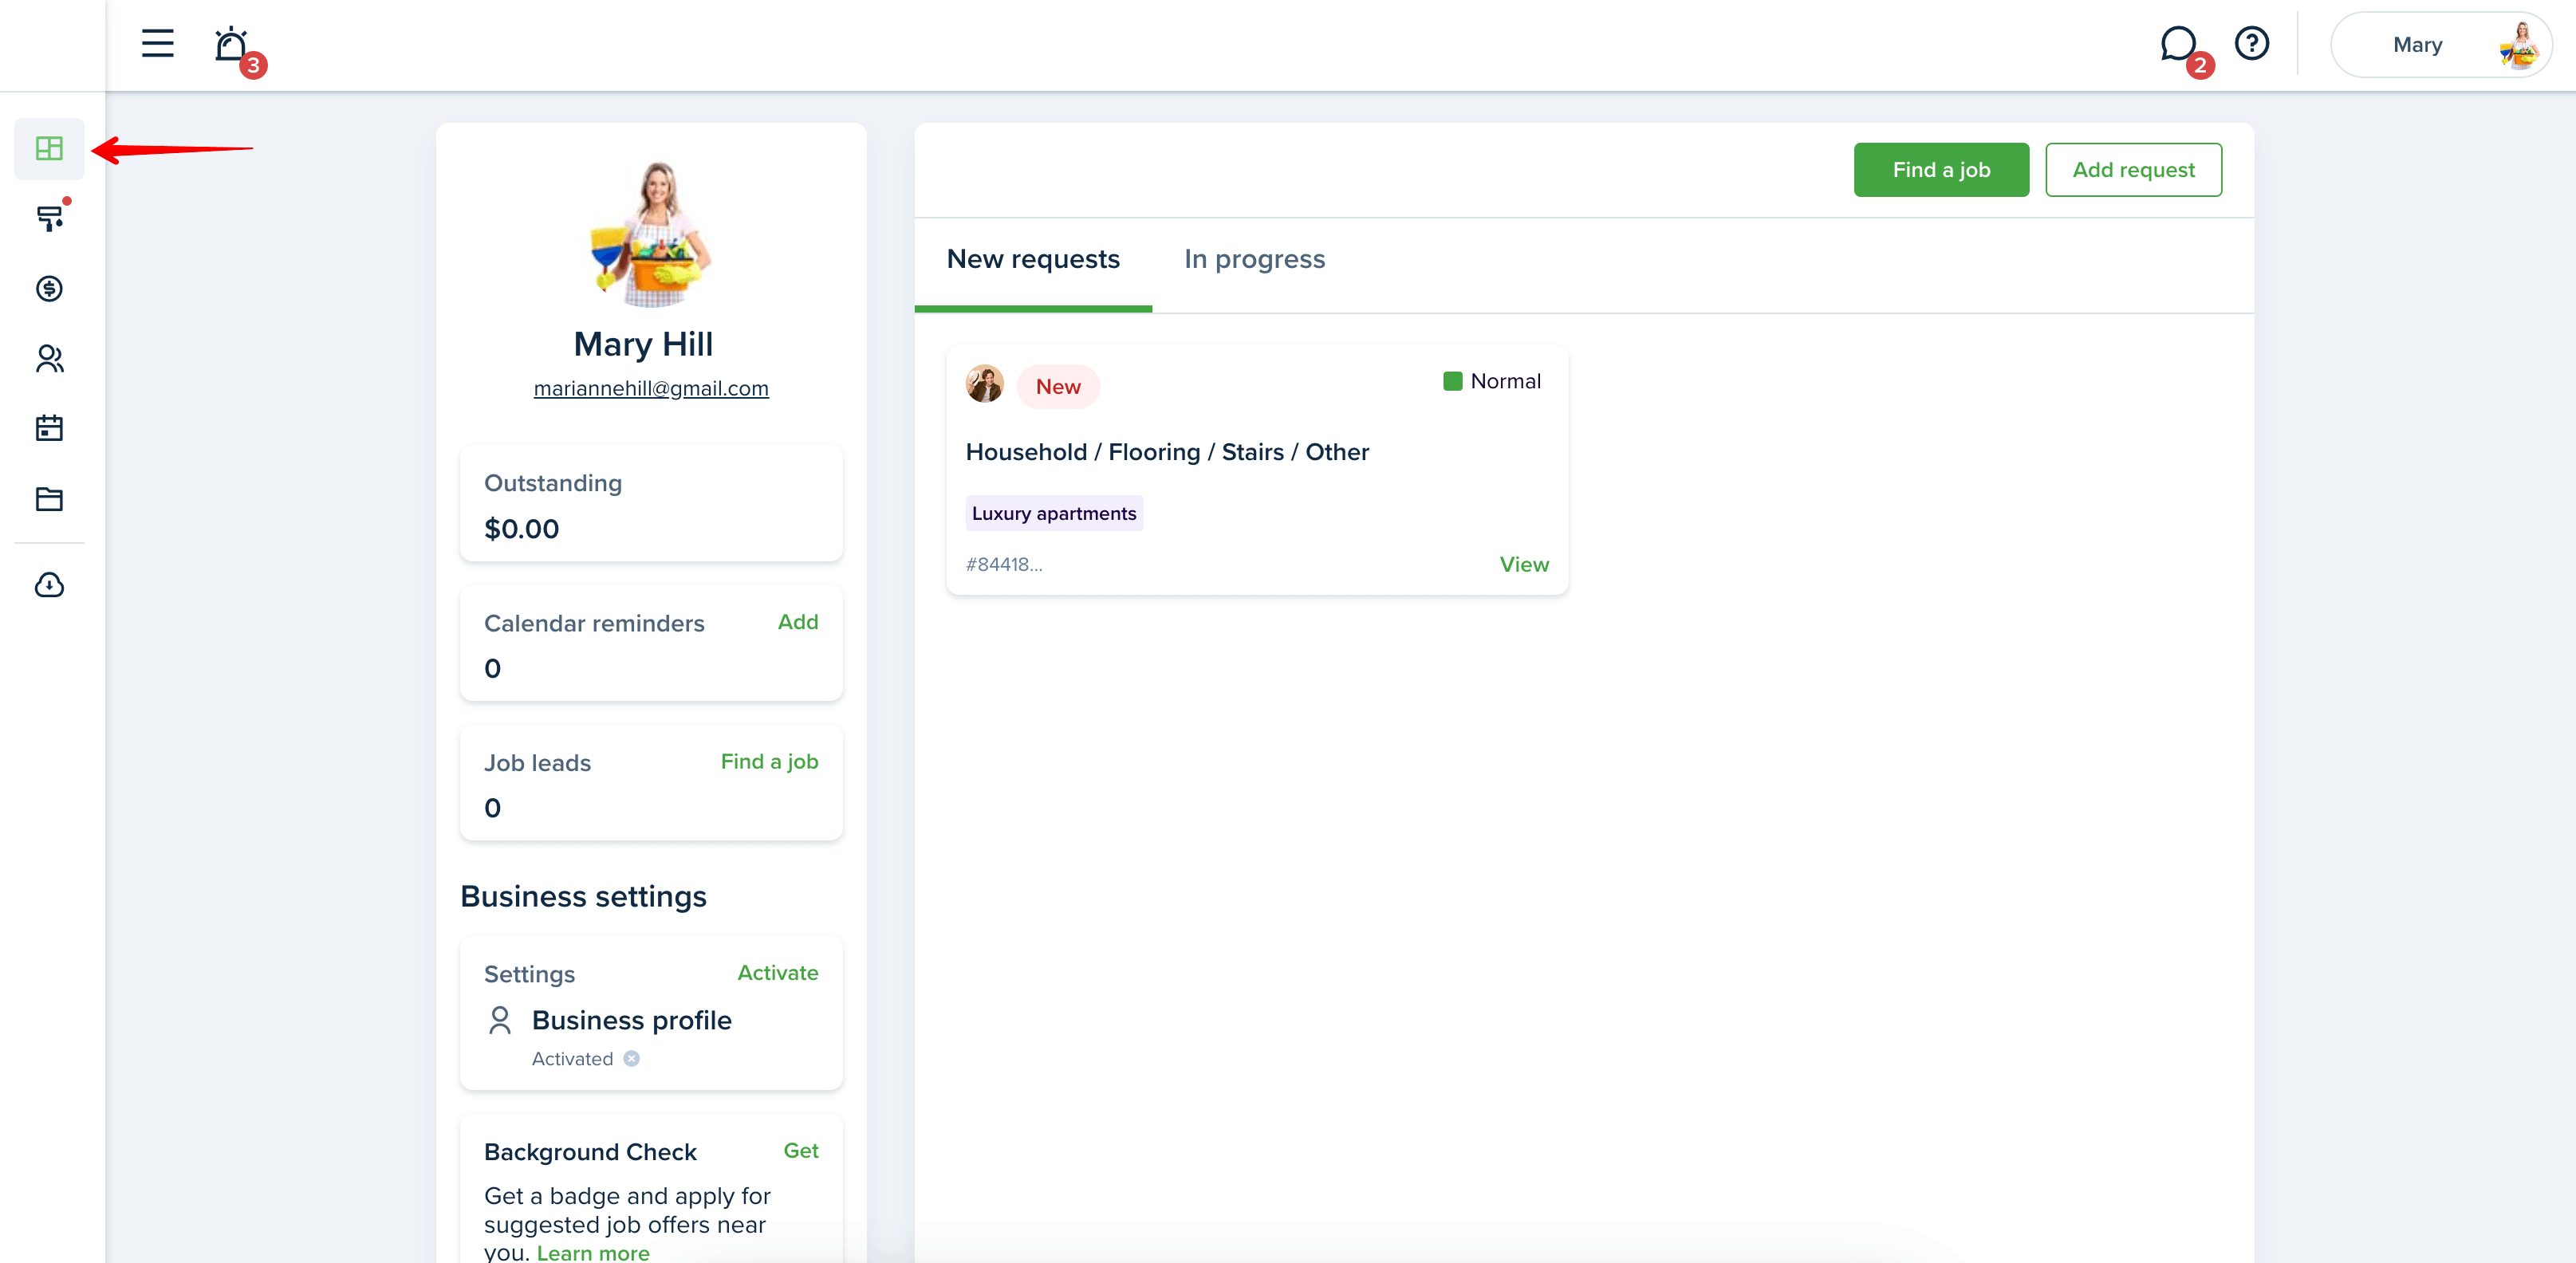Viewport: 2576px width, 1263px height.
Task: Open the dollar payments sidebar icon
Action: click(49, 289)
